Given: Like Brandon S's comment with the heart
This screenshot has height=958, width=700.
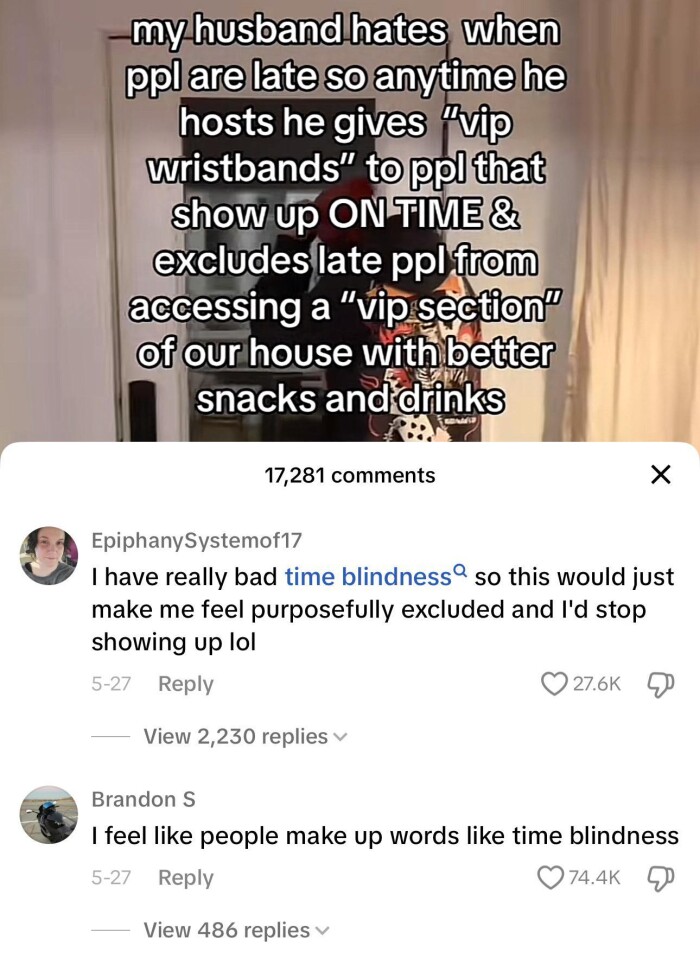Looking at the screenshot, I should (550, 877).
